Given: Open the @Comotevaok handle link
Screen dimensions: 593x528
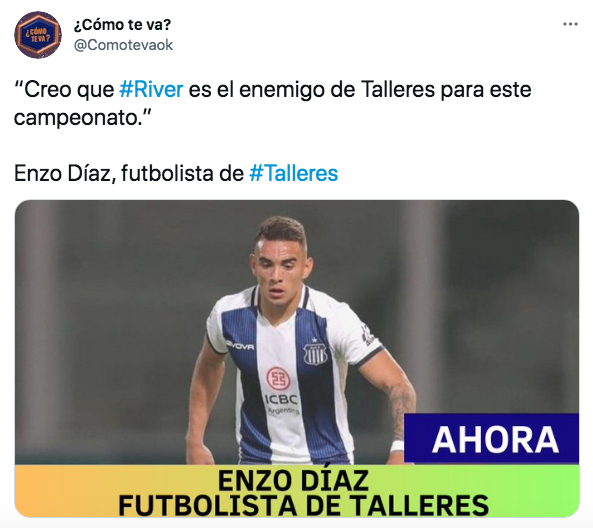Looking at the screenshot, I should click(x=123, y=45).
